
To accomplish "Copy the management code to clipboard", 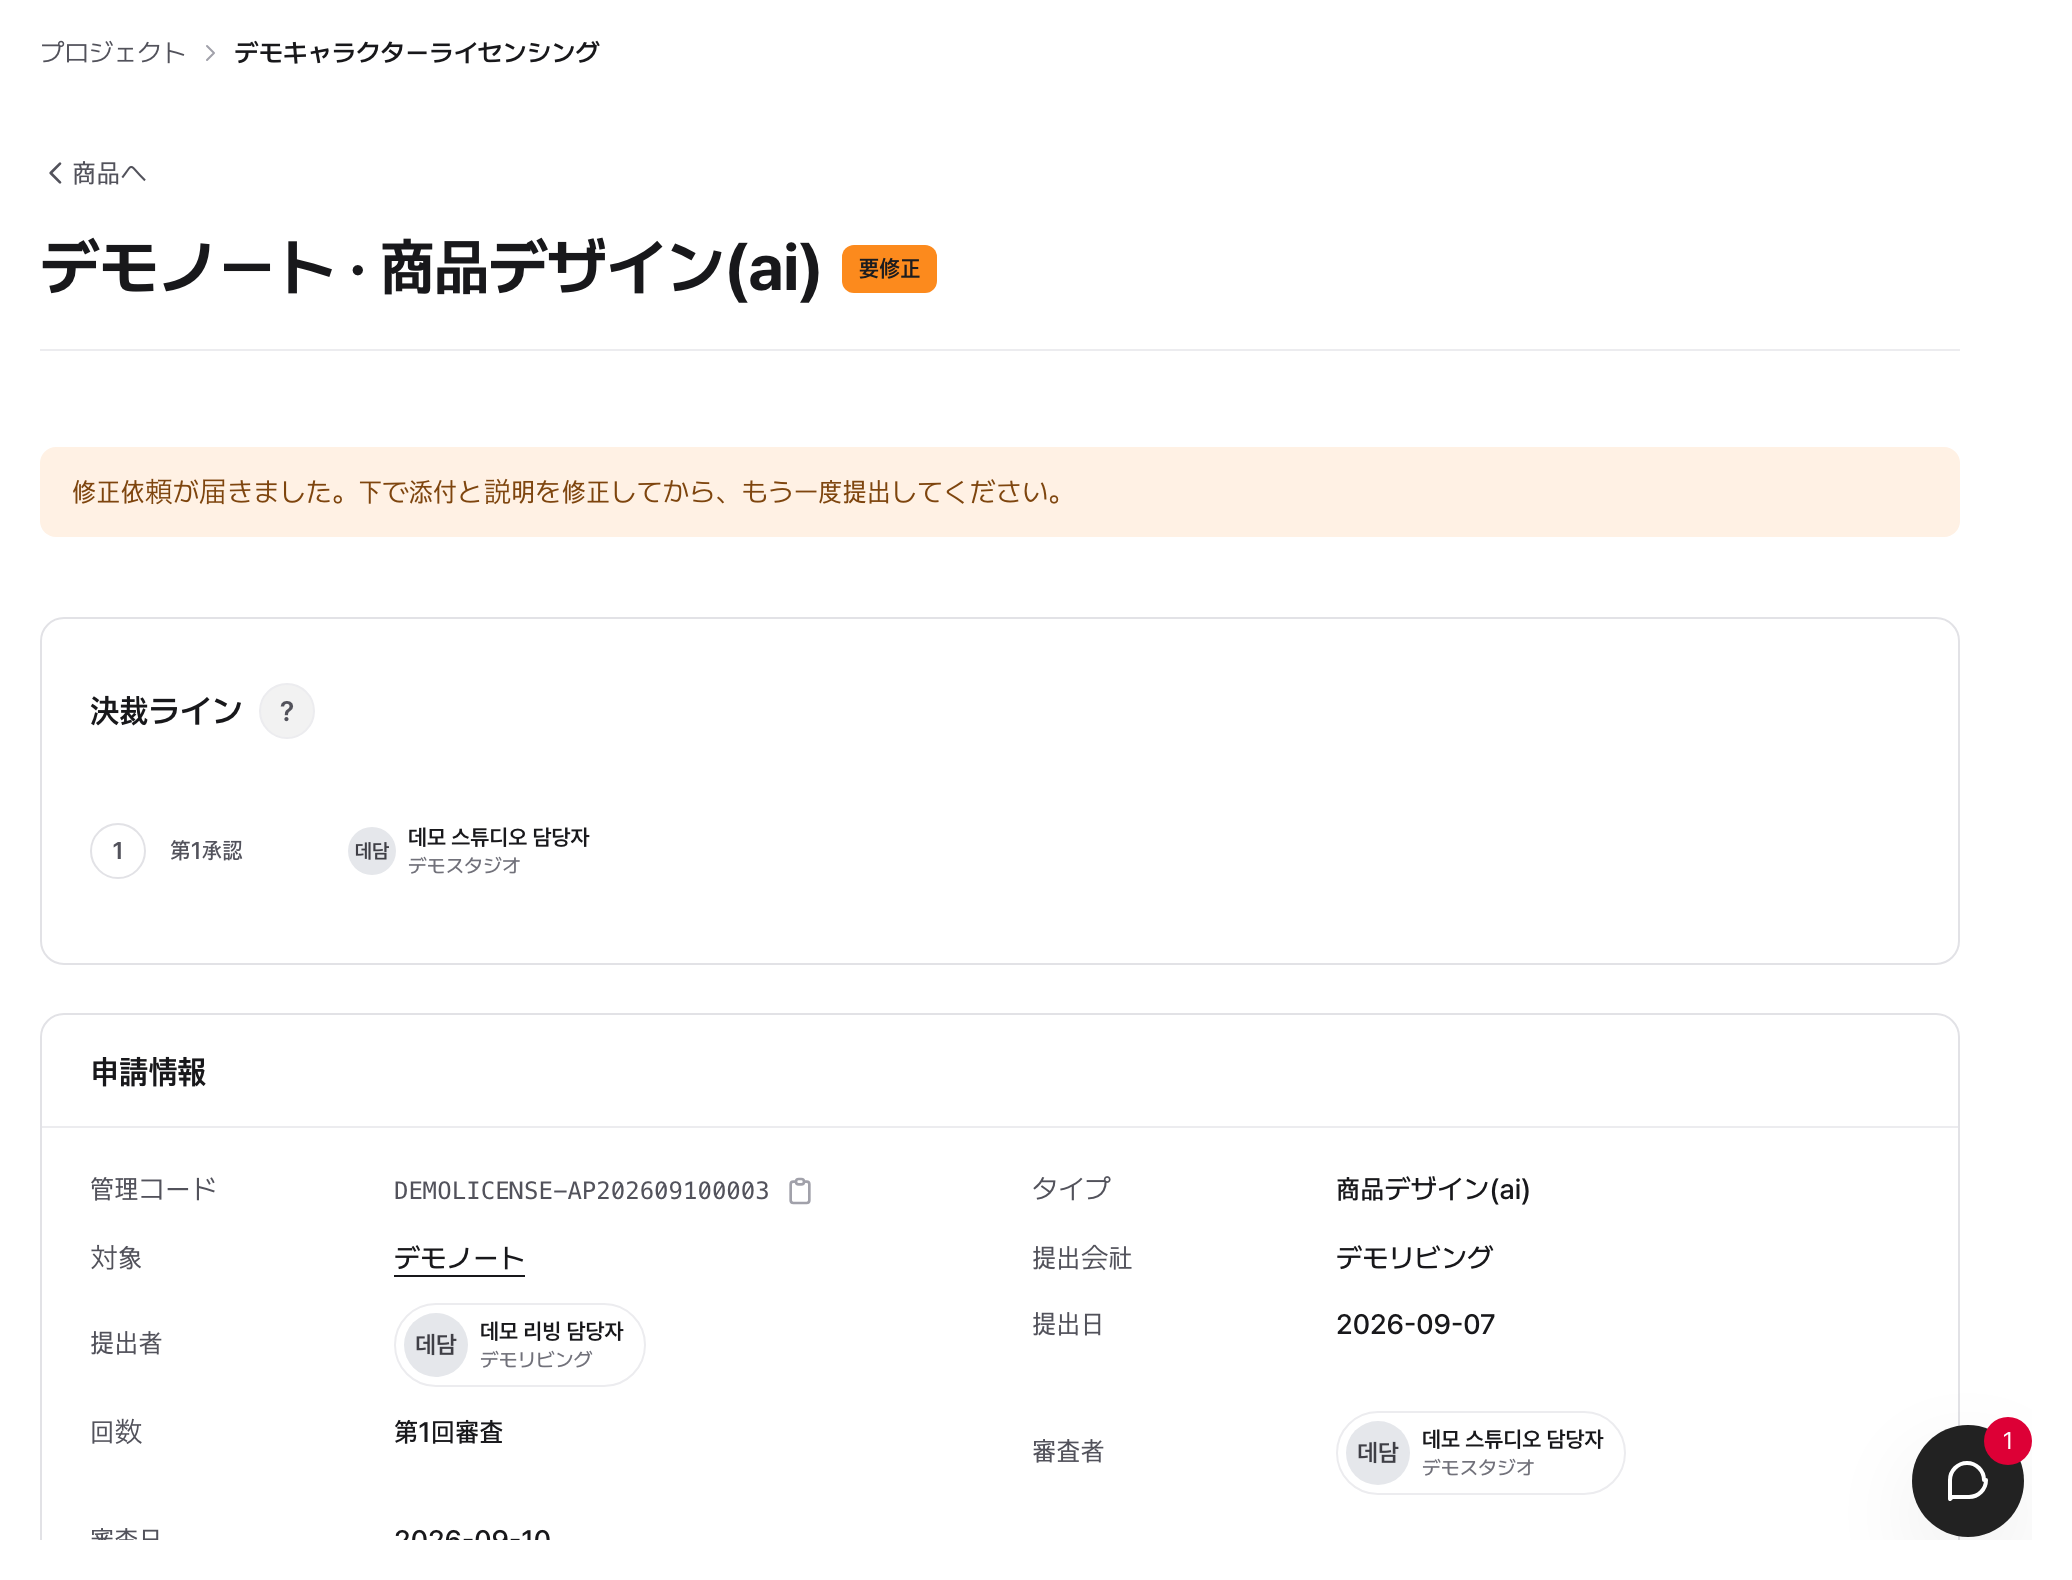I will coord(800,1190).
